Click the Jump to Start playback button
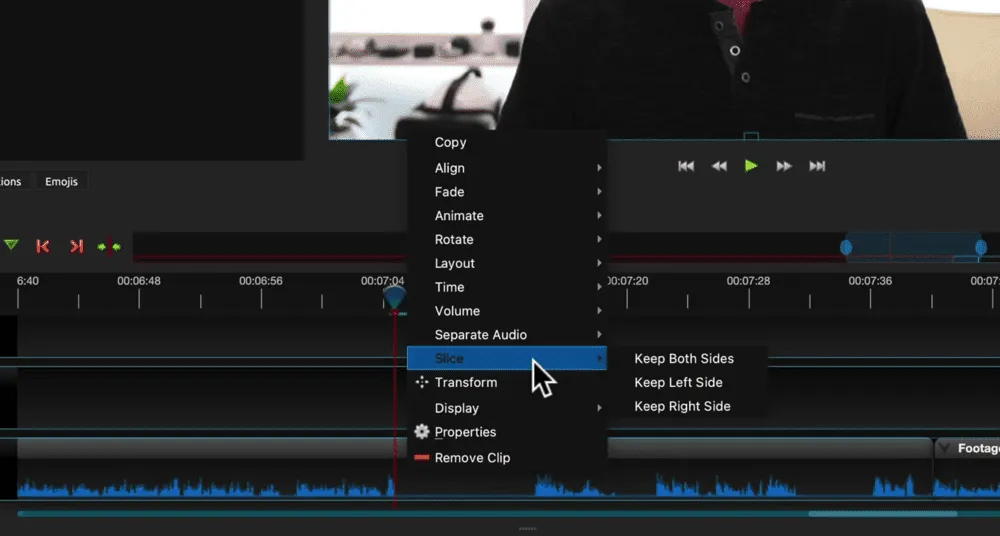Viewport: 1000px width, 536px height. tap(686, 166)
